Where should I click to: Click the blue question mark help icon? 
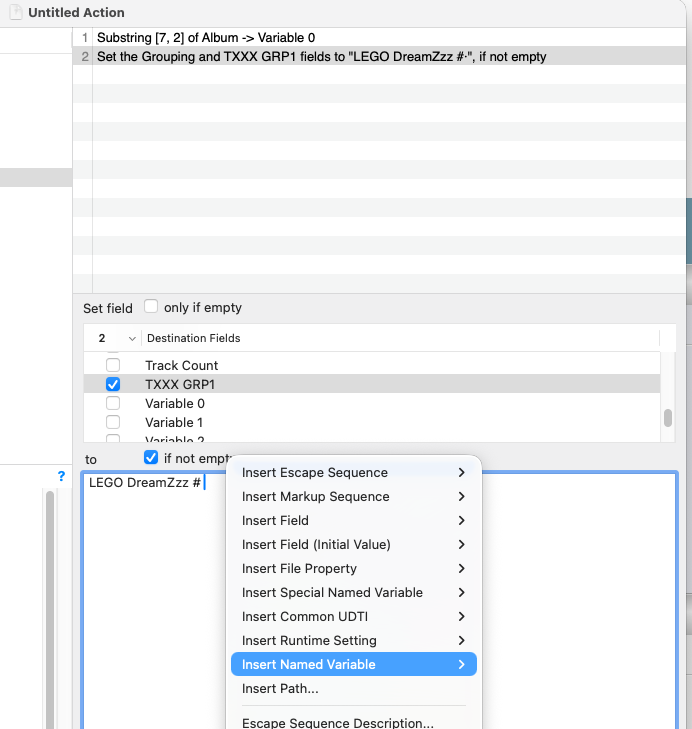pyautogui.click(x=61, y=477)
